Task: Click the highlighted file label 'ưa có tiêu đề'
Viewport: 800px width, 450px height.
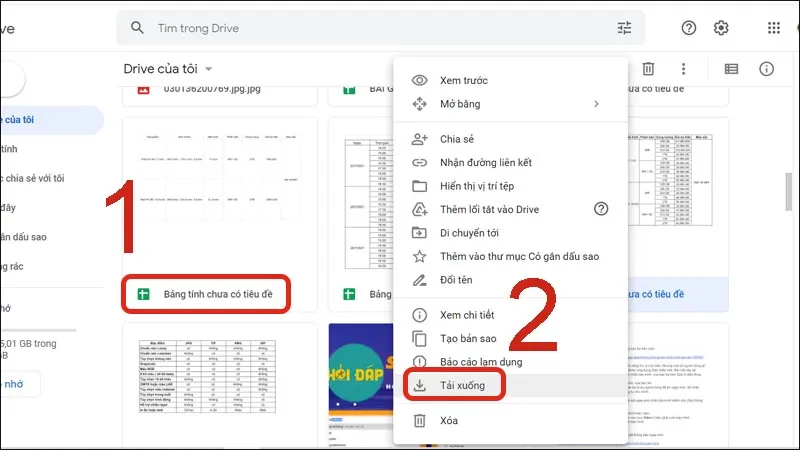Action: tap(656, 294)
